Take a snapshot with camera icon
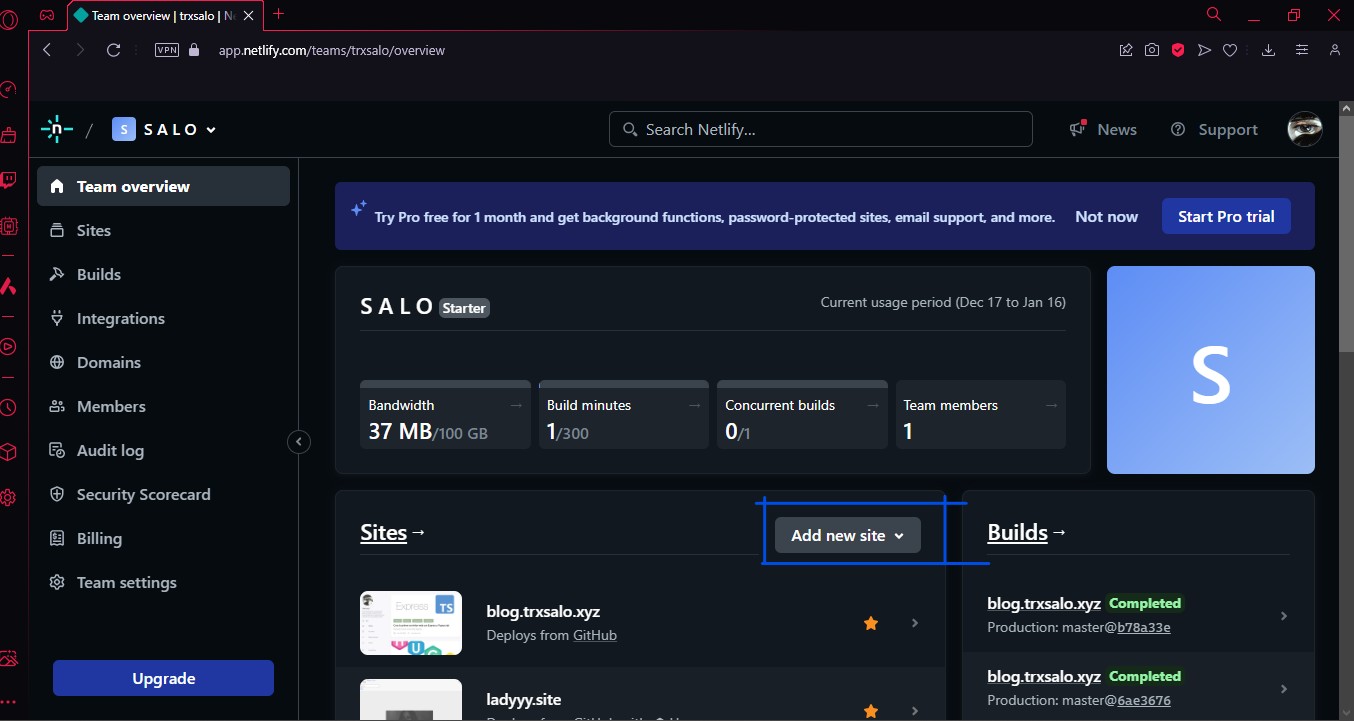This screenshot has width=1354, height=721. point(1152,50)
